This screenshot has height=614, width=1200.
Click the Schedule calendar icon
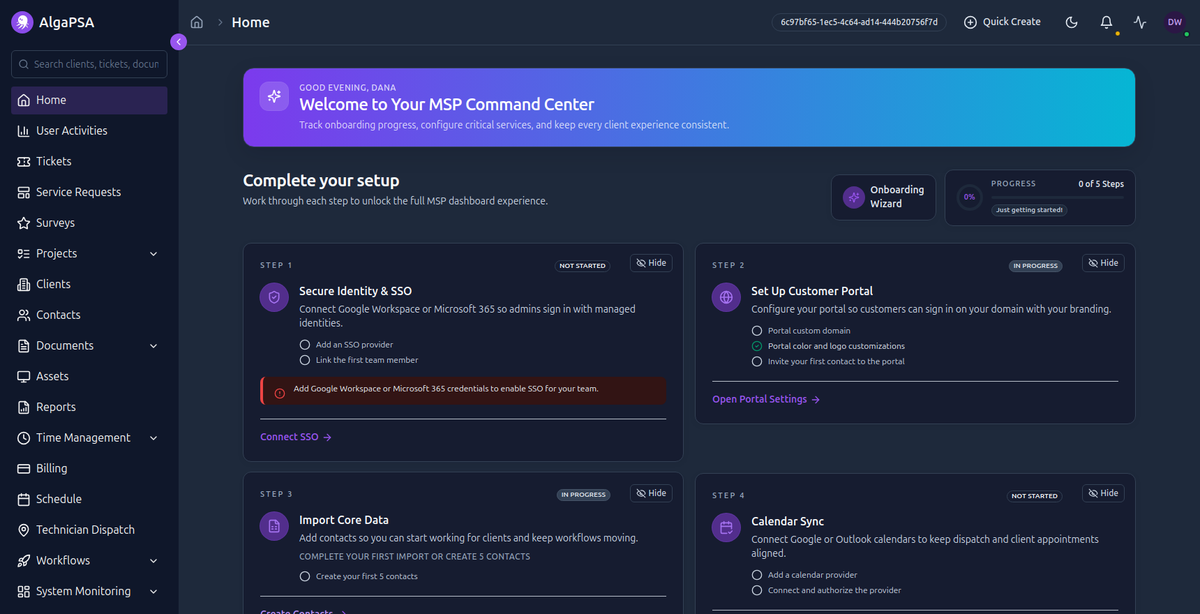coord(24,499)
